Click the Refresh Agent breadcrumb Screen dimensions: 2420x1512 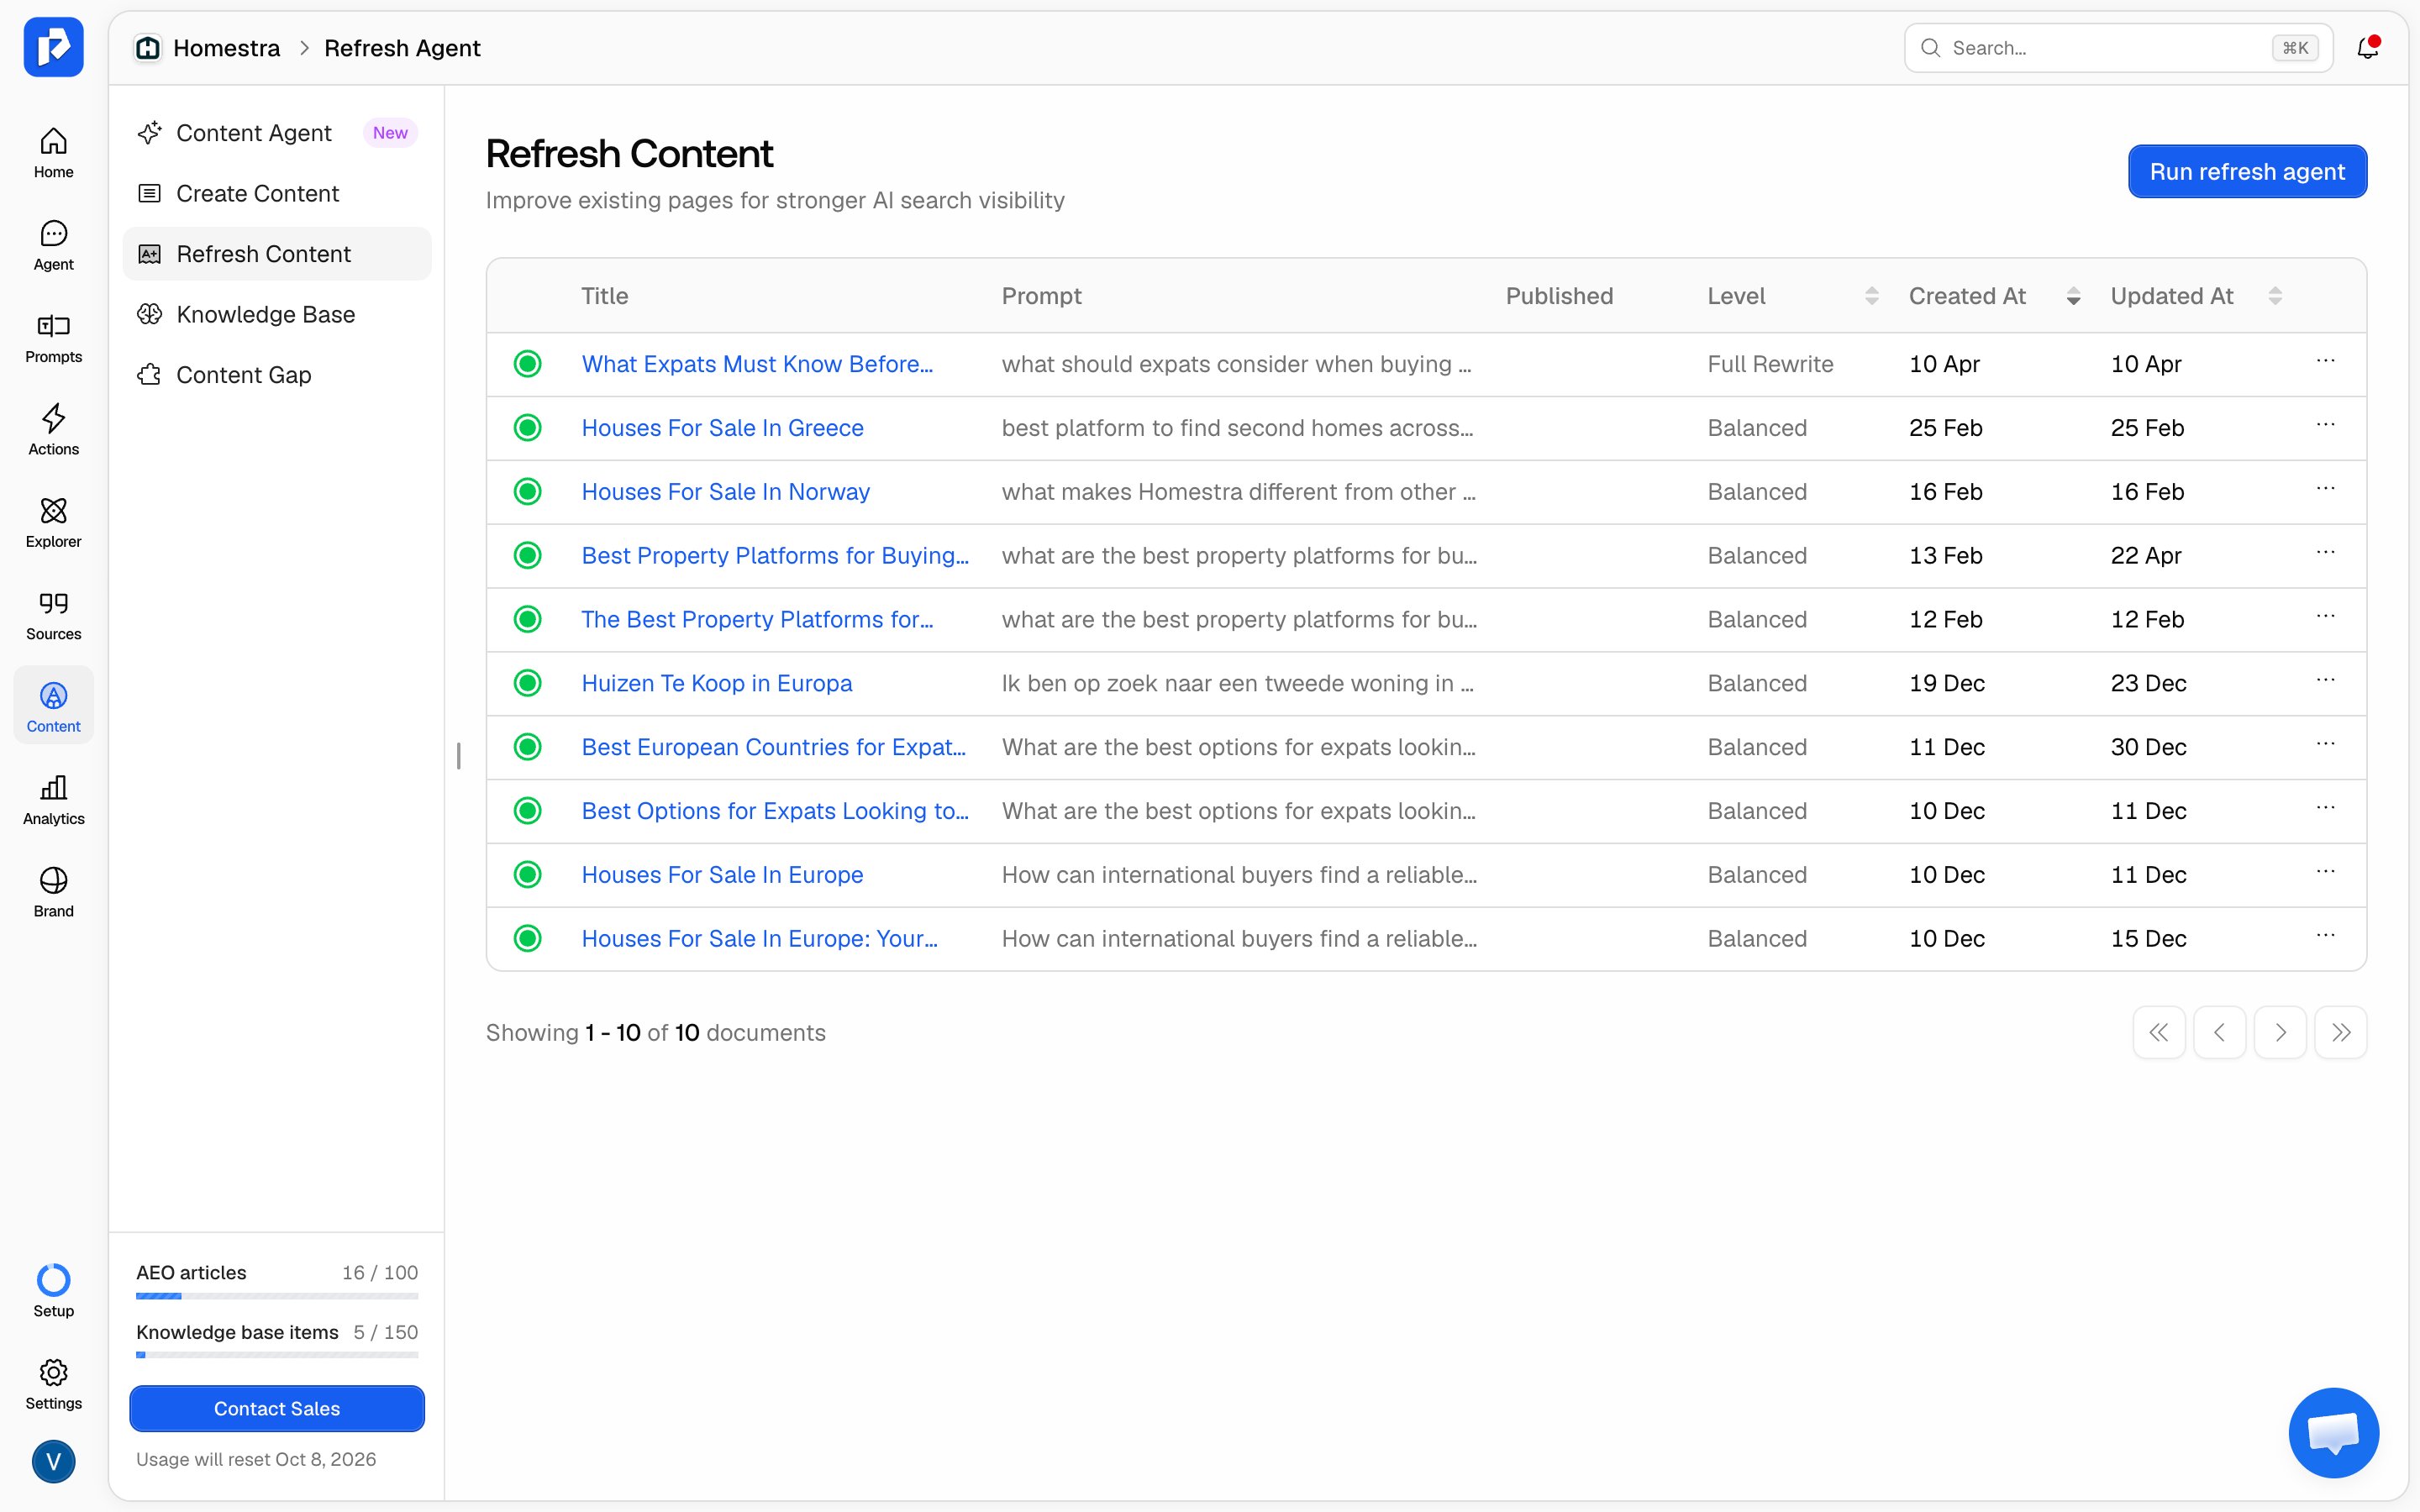402,48
